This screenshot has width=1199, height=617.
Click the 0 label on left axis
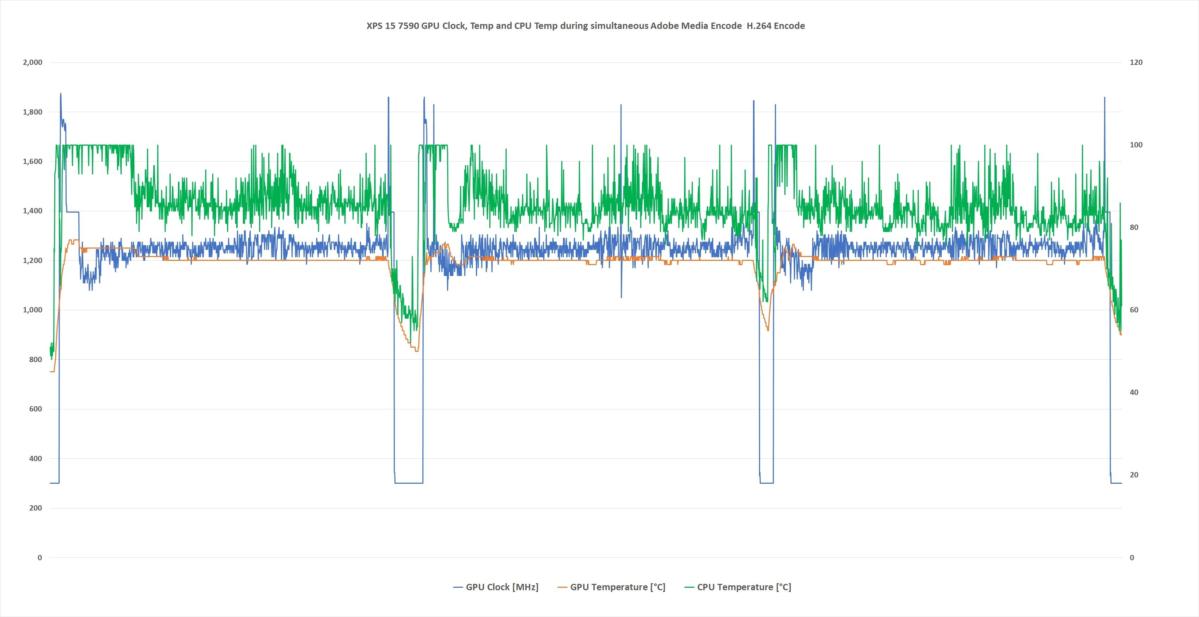point(40,558)
